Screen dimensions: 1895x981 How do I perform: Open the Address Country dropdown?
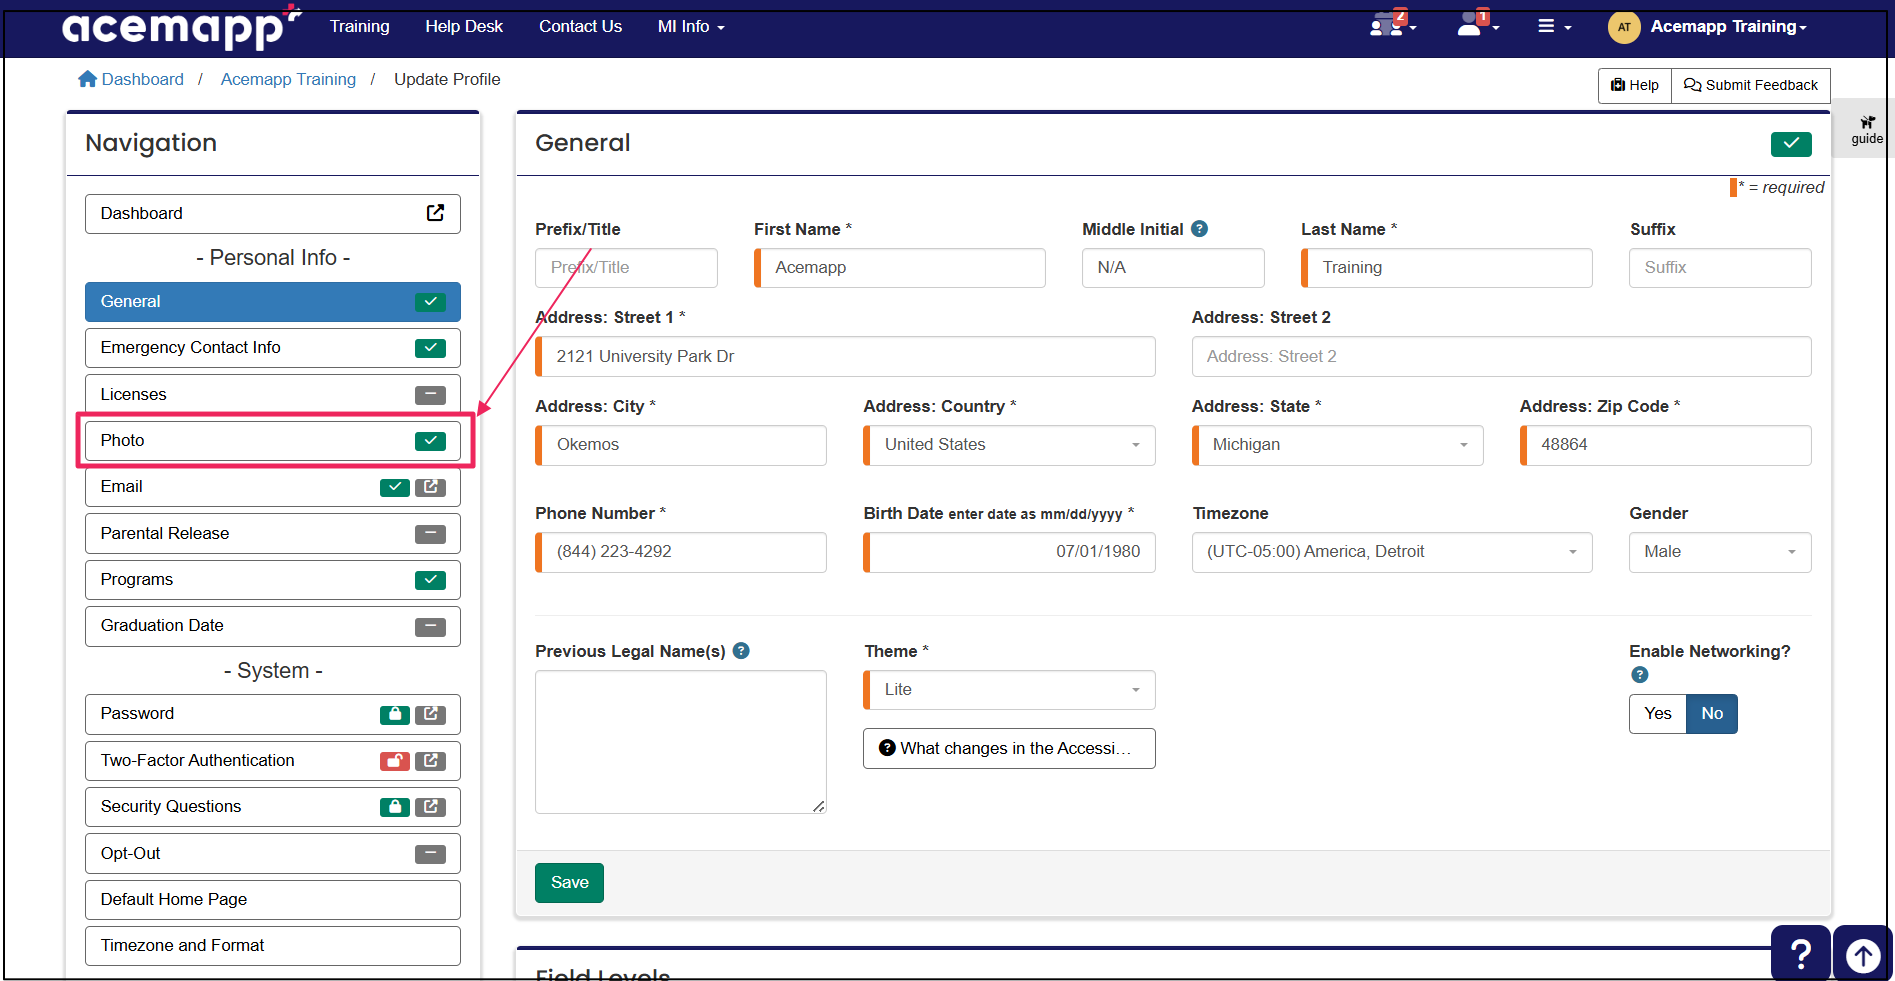coord(1009,445)
